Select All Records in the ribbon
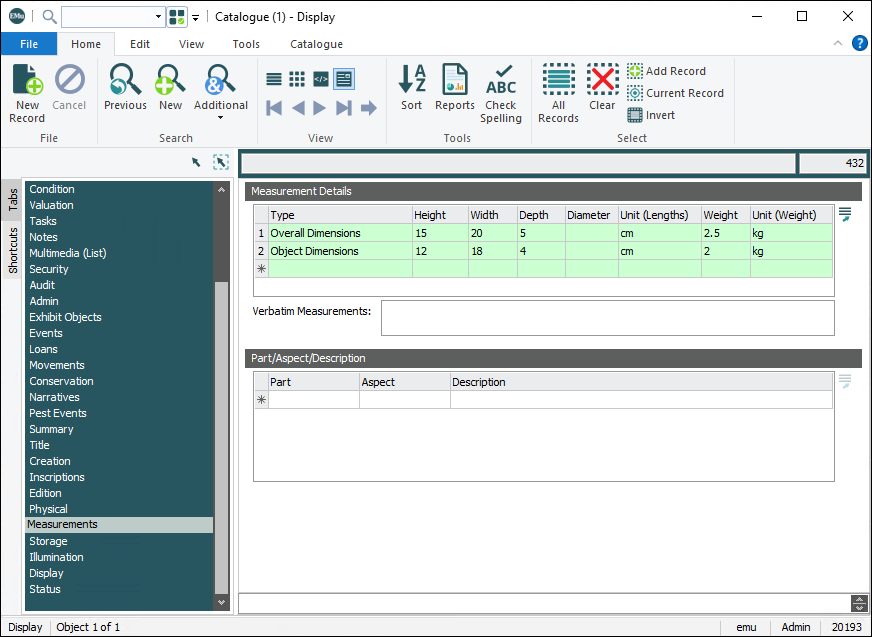This screenshot has width=872, height=637. (558, 92)
